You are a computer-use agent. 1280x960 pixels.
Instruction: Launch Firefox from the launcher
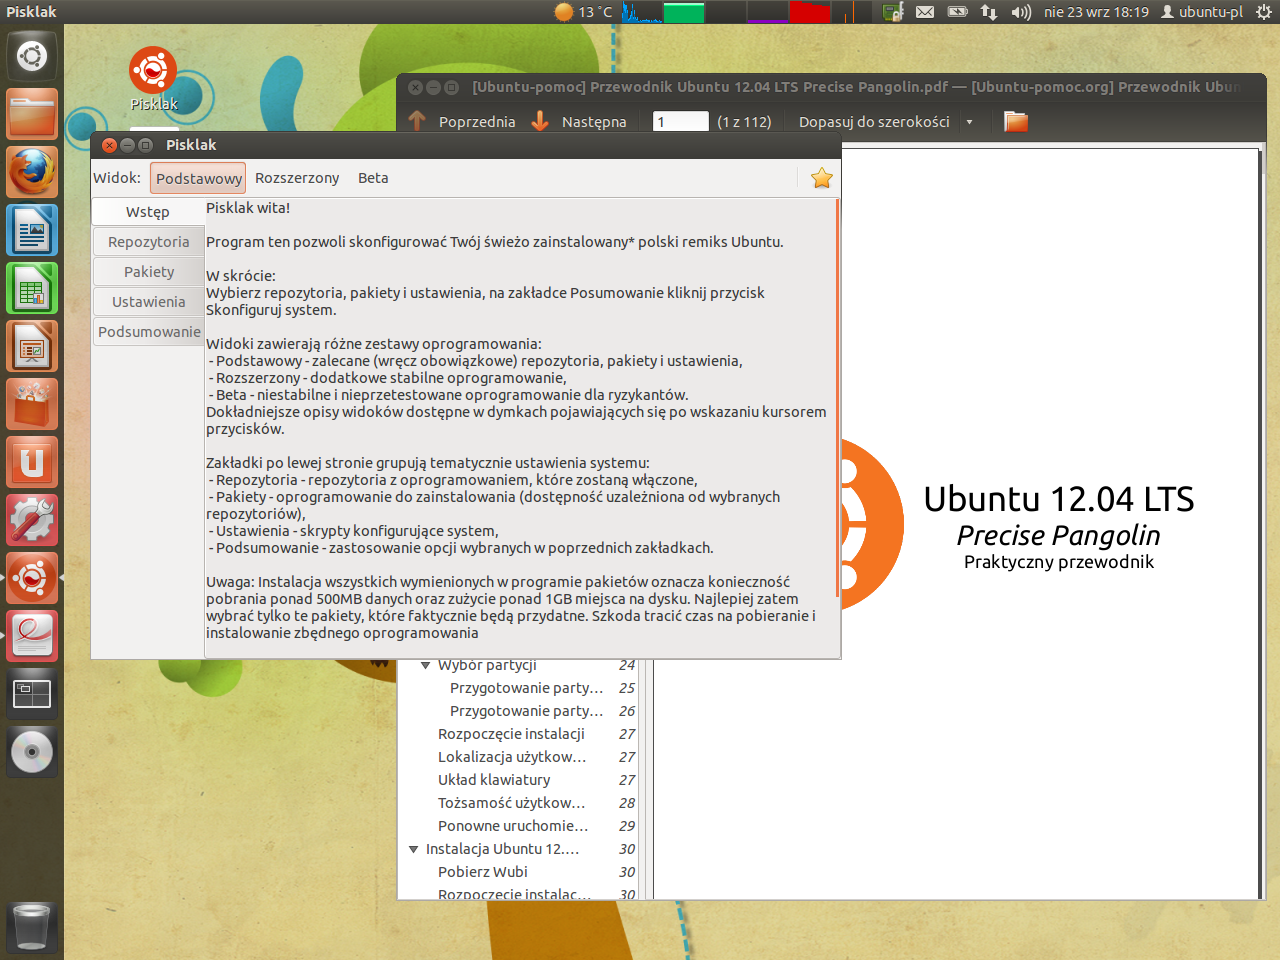pos(32,172)
